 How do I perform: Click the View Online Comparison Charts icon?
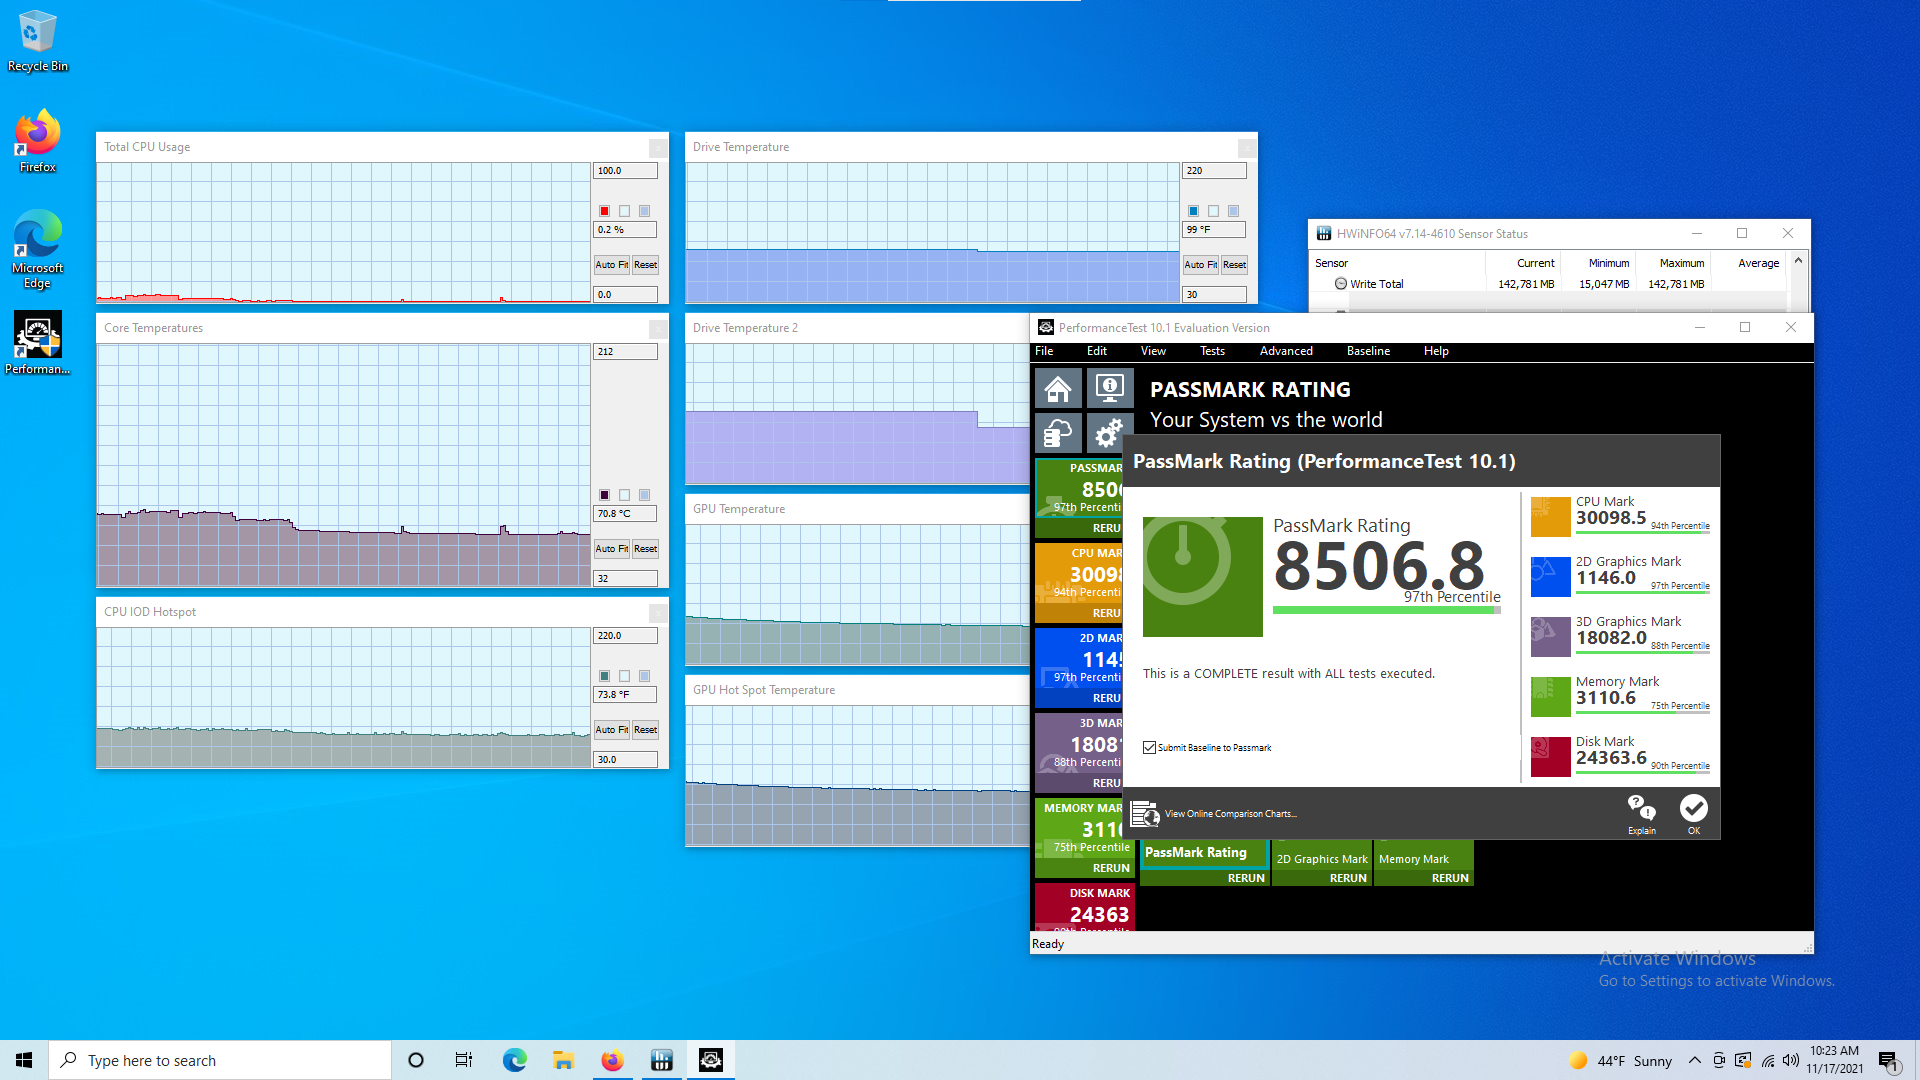[1145, 814]
